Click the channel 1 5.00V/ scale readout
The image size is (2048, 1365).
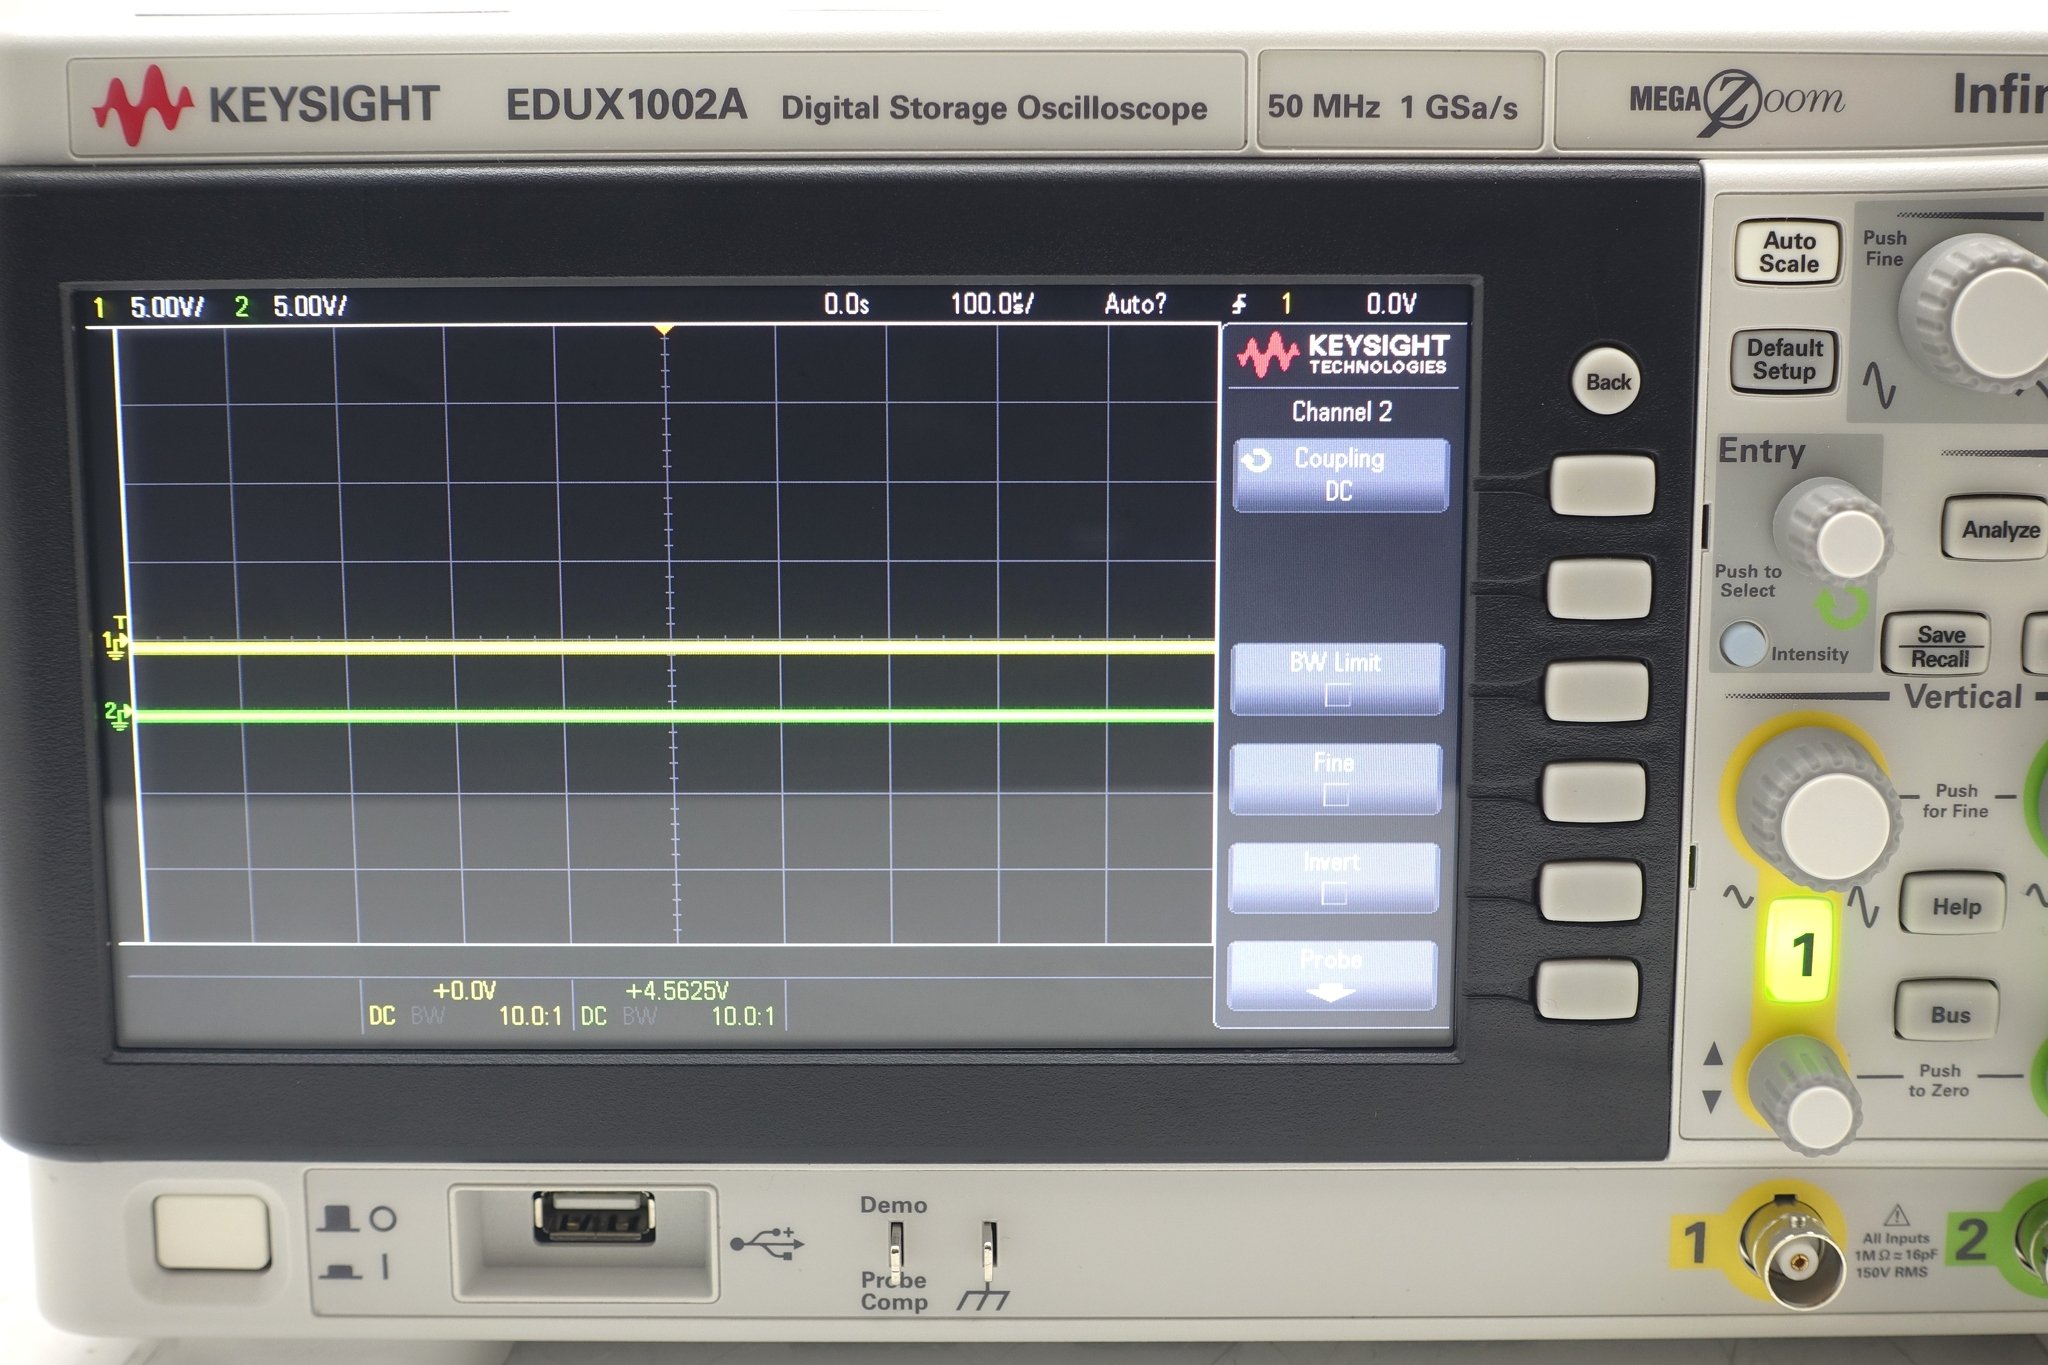tap(166, 307)
